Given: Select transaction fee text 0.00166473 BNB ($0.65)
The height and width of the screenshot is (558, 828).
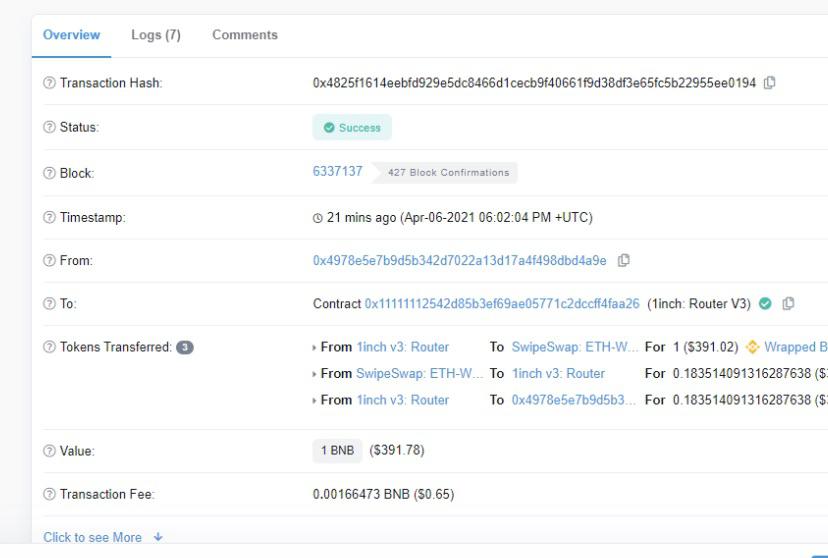Looking at the screenshot, I should coord(383,494).
